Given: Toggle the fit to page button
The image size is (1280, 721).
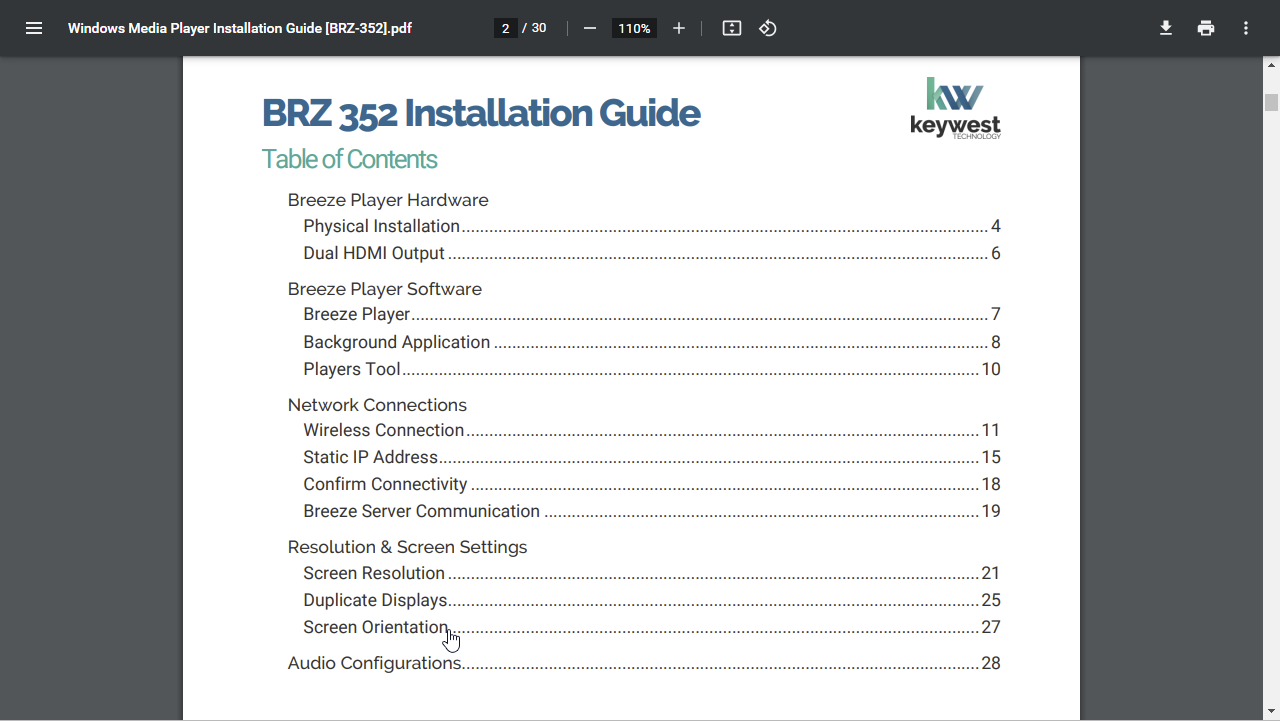Looking at the screenshot, I should coord(732,28).
